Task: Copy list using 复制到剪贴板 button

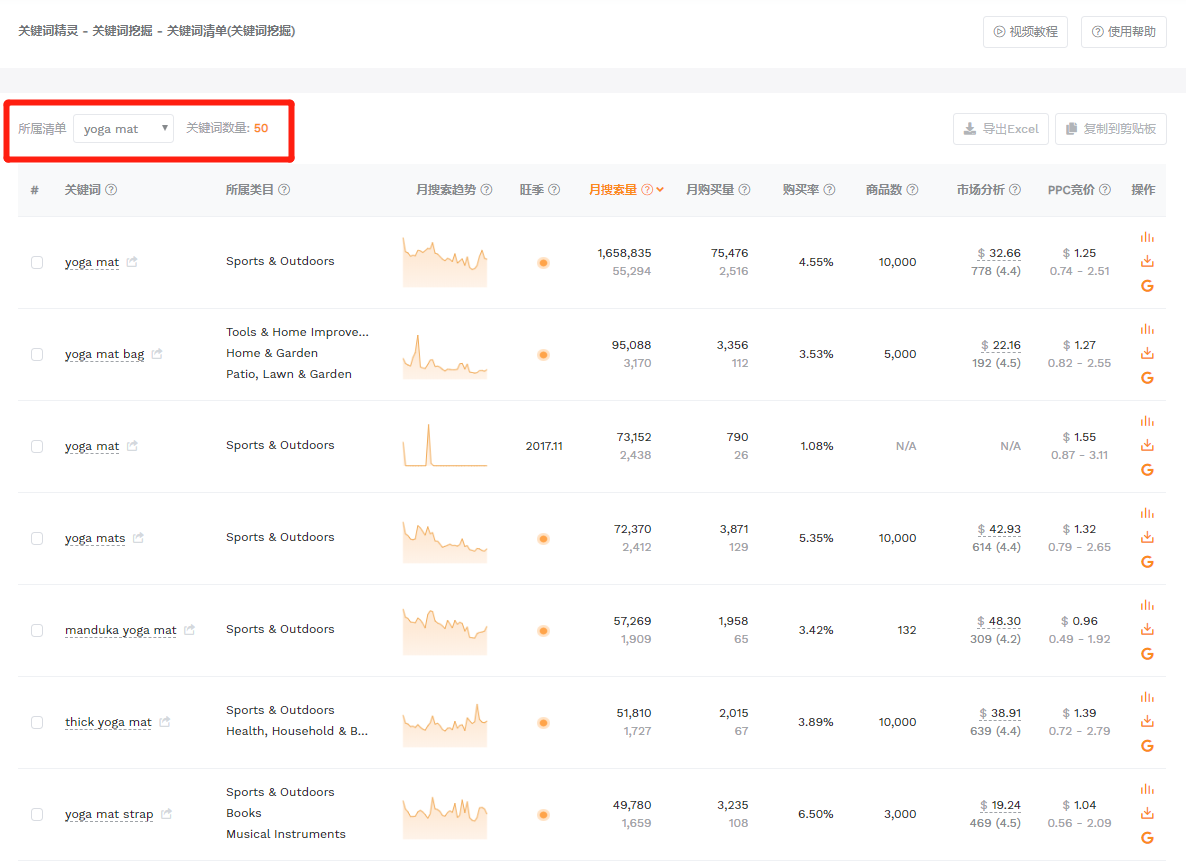Action: pos(1110,129)
